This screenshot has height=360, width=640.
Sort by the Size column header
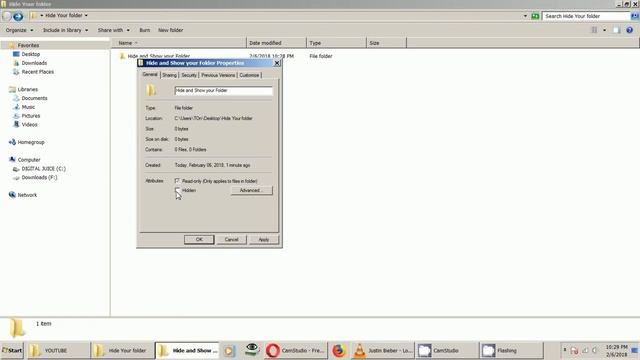(x=386, y=43)
